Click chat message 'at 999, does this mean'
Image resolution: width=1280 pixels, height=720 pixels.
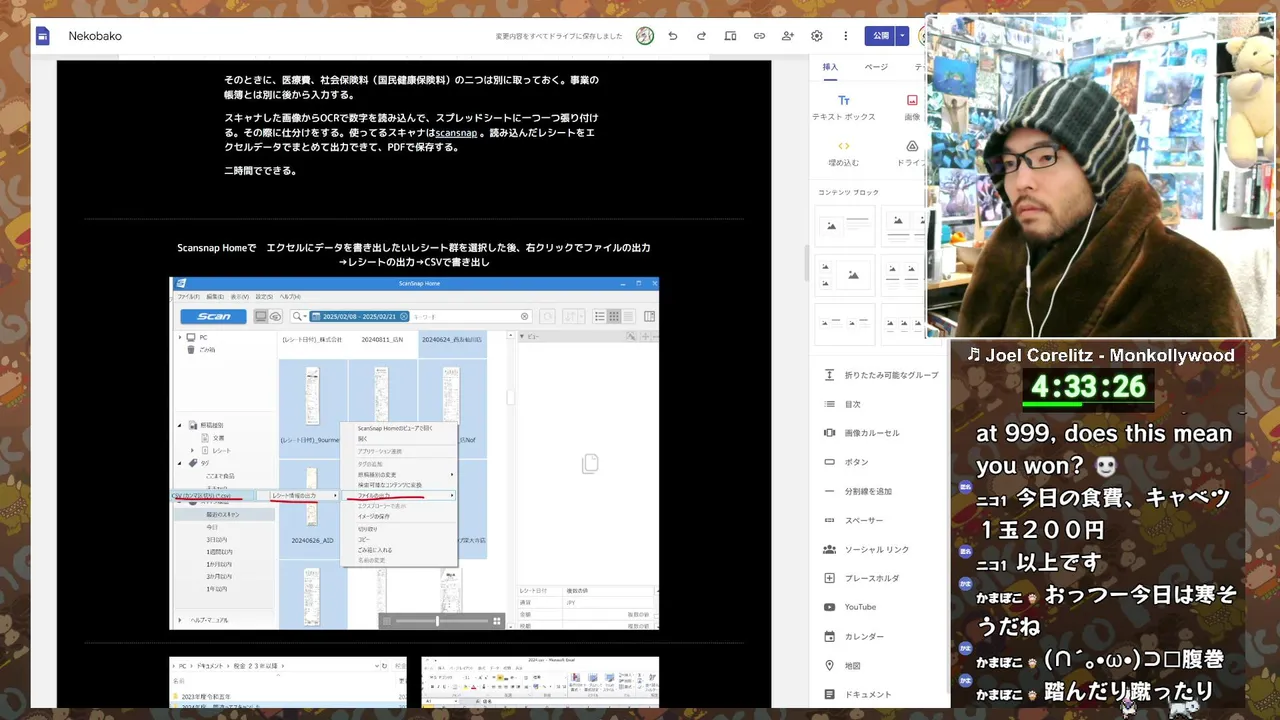point(1104,450)
